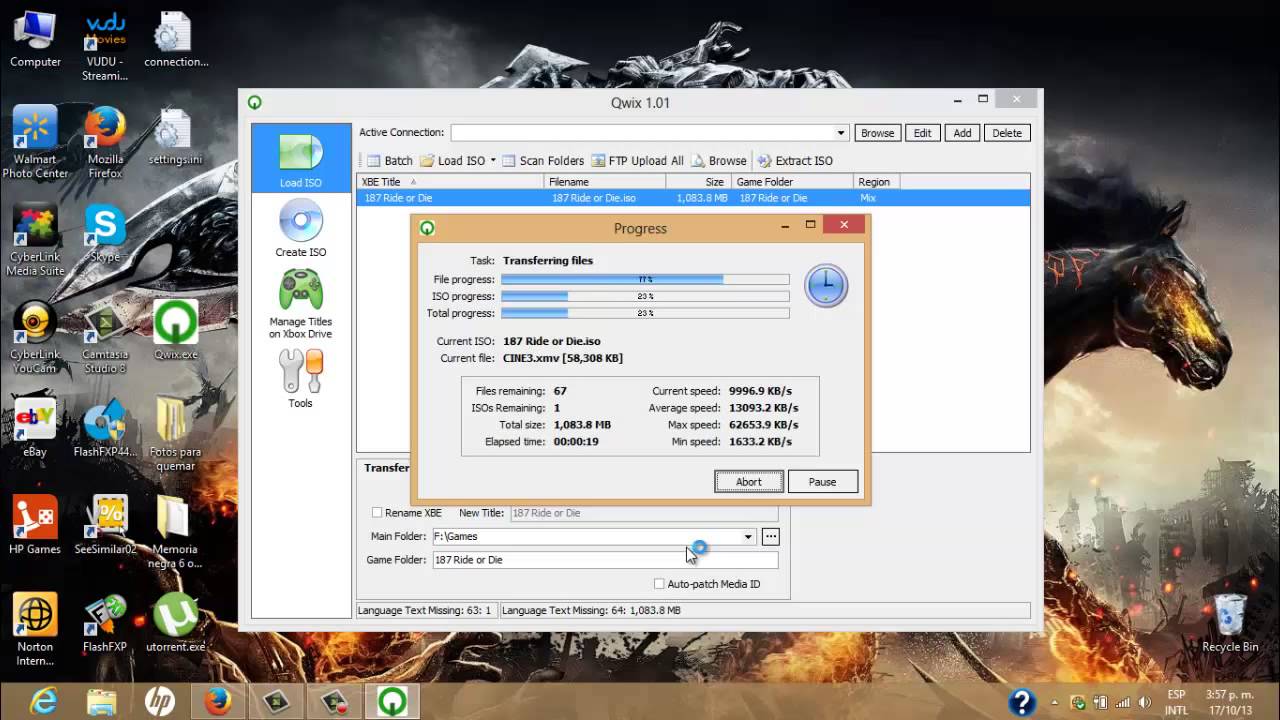This screenshot has width=1280, height=720.
Task: Click New Title input field
Action: tap(644, 513)
